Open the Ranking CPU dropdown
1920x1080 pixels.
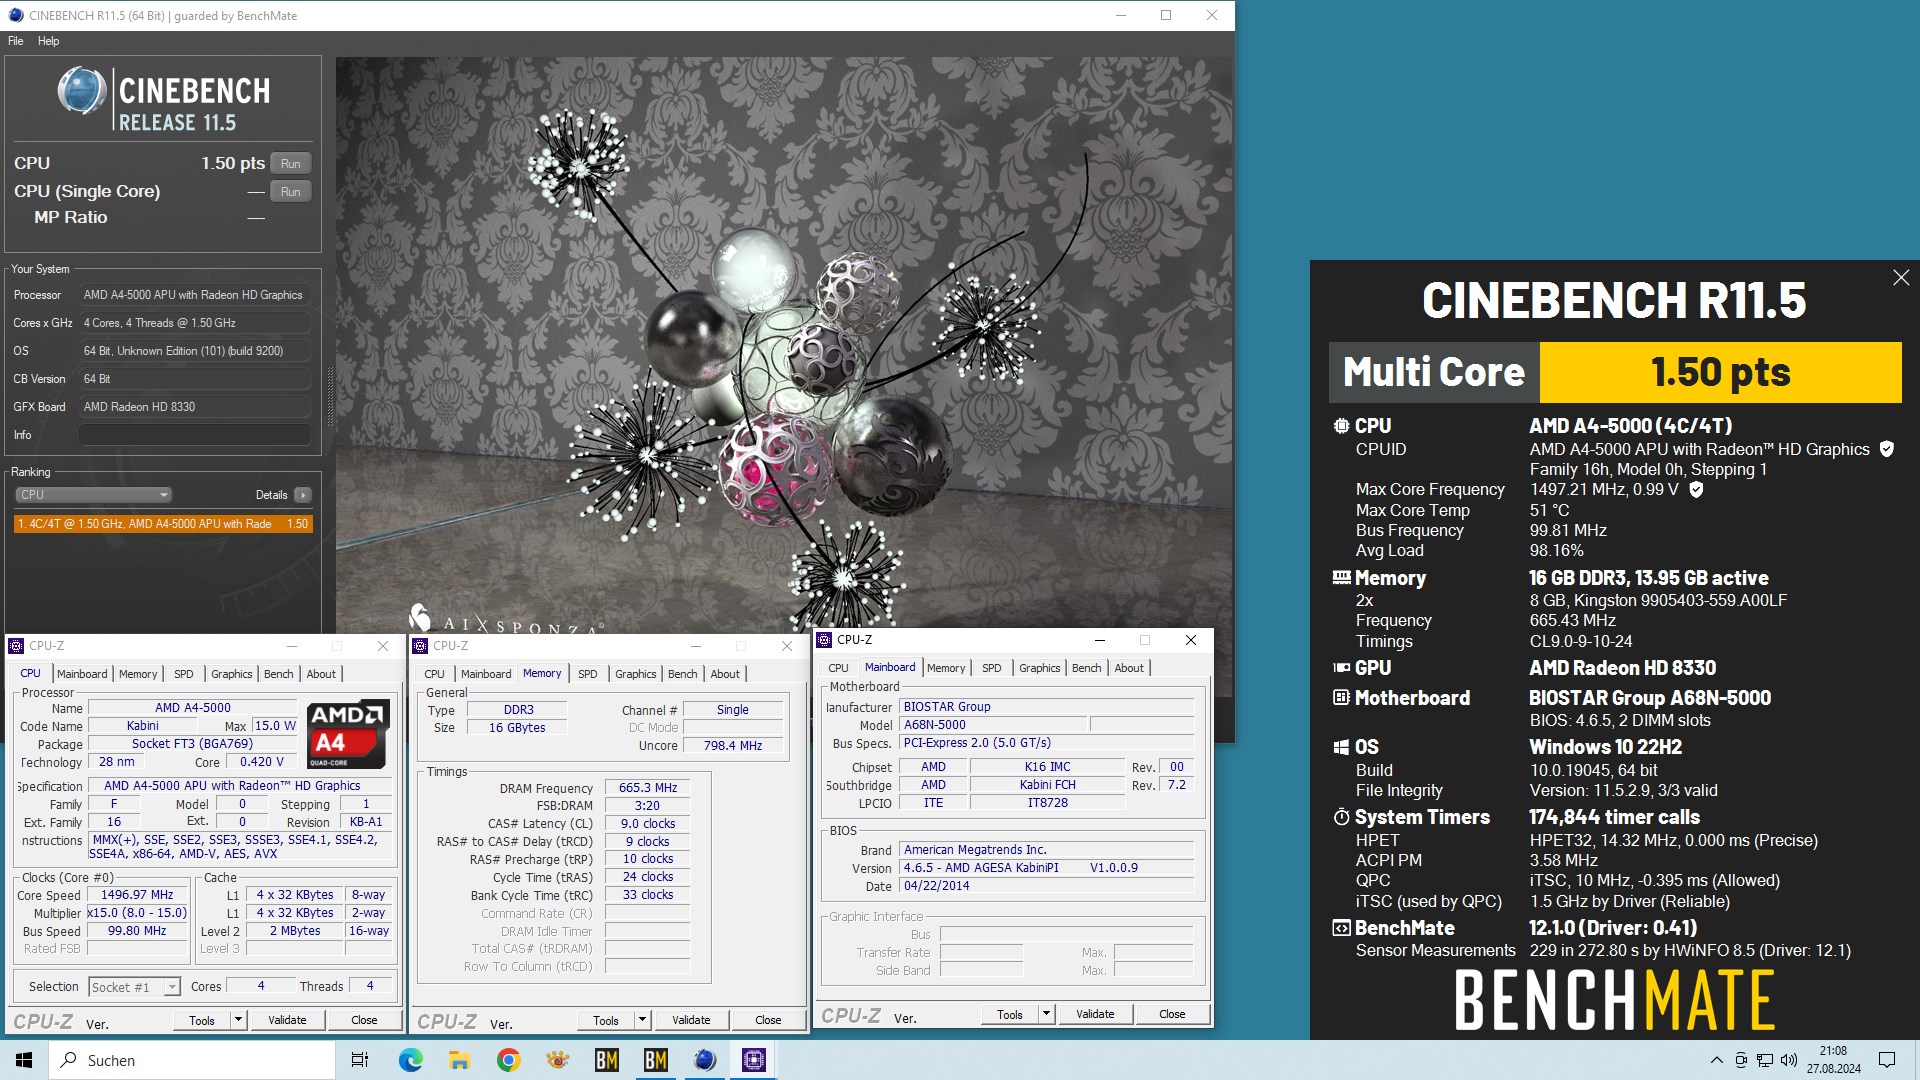pyautogui.click(x=93, y=494)
